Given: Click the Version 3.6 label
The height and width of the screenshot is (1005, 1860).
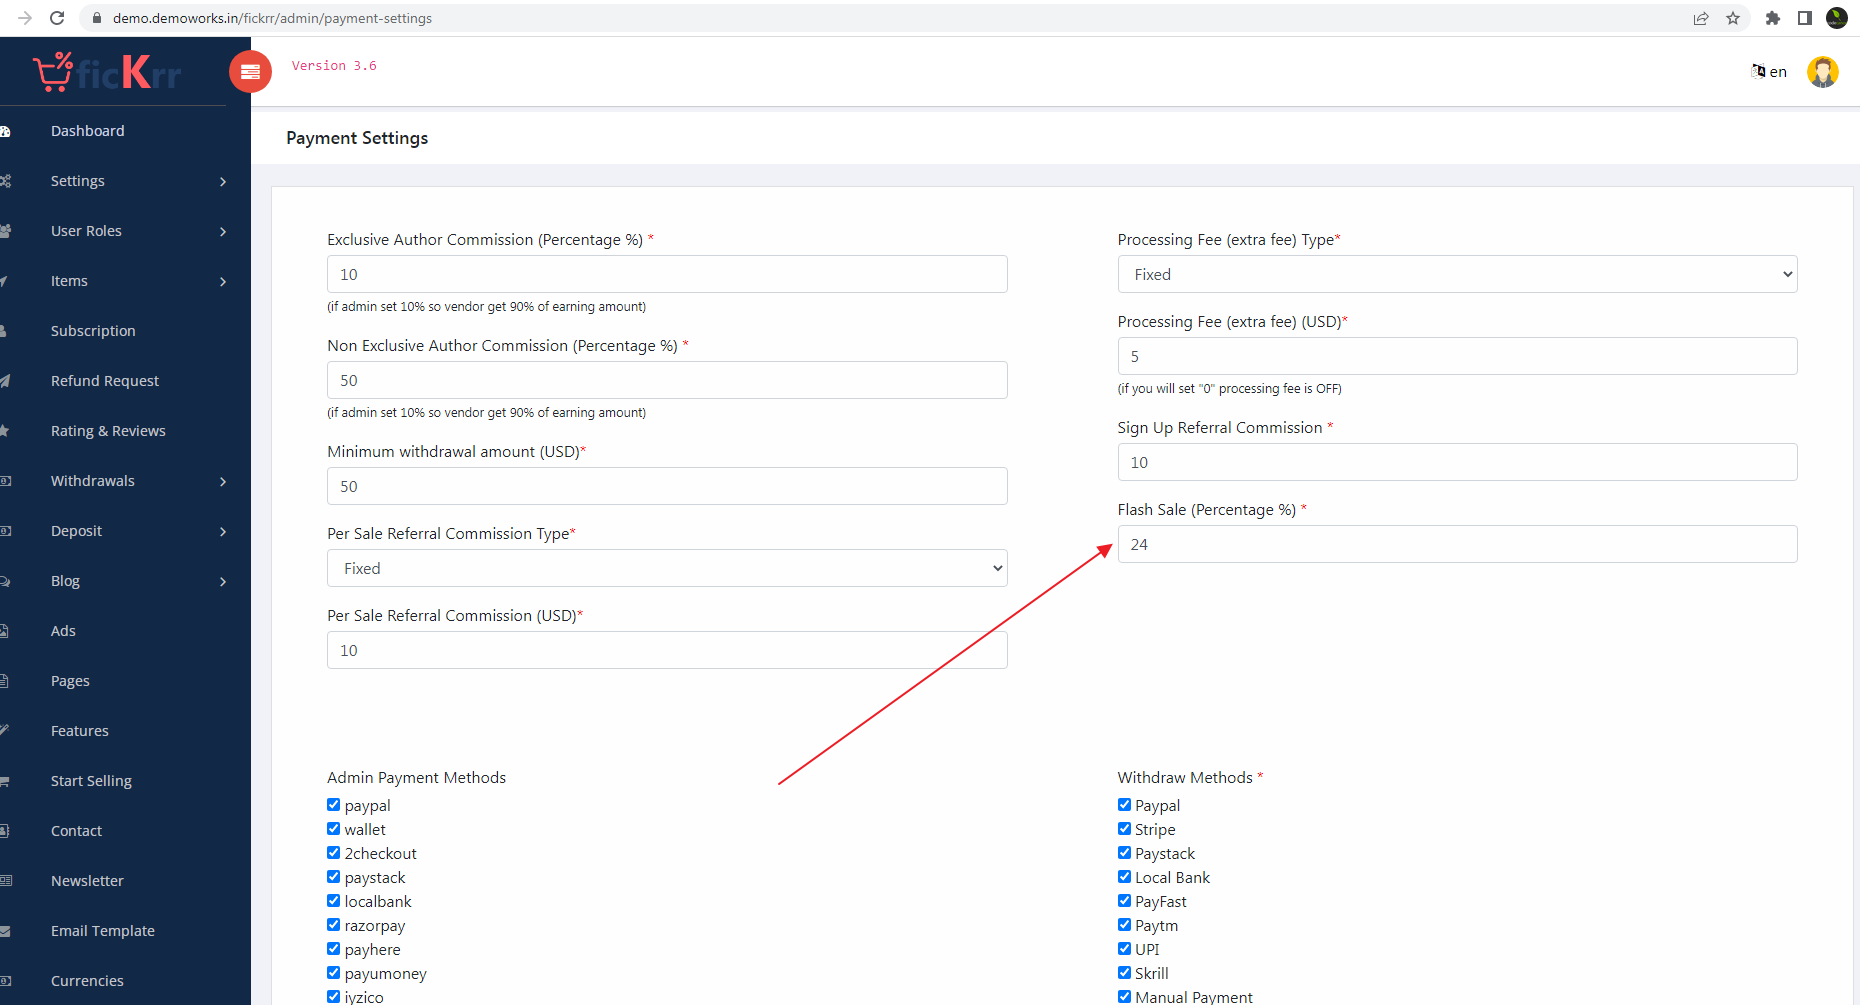Looking at the screenshot, I should coord(334,66).
